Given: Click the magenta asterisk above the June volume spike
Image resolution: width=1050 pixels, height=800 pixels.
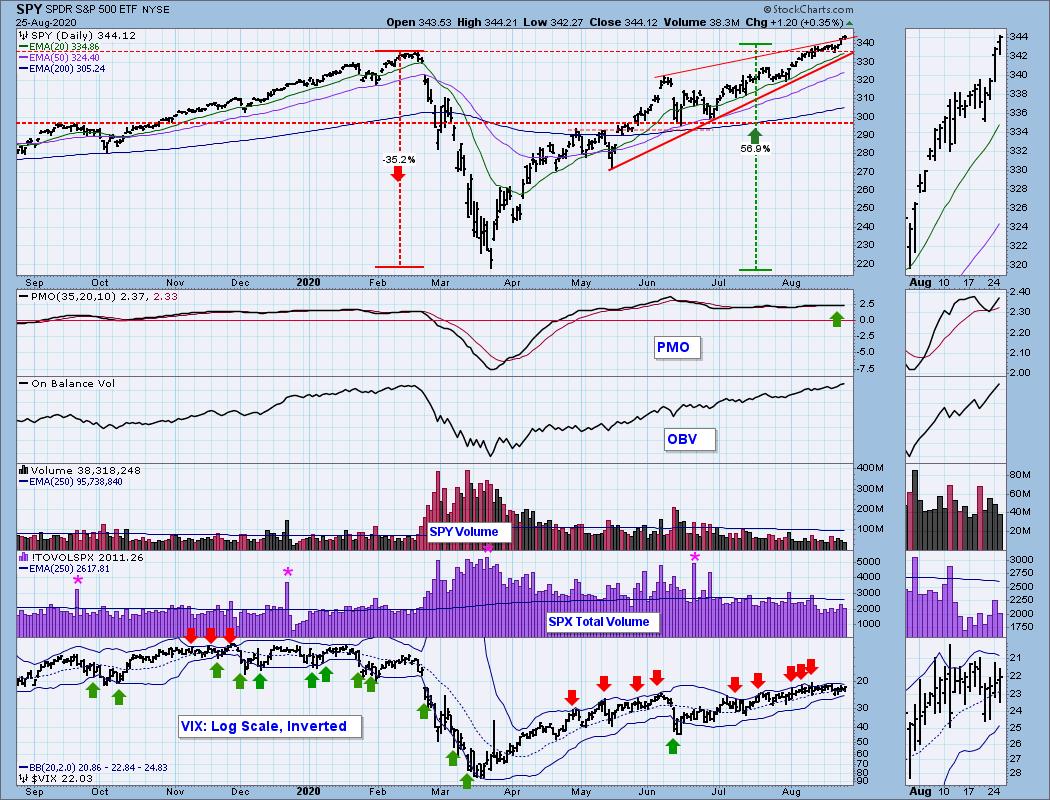Looking at the screenshot, I should click(695, 557).
